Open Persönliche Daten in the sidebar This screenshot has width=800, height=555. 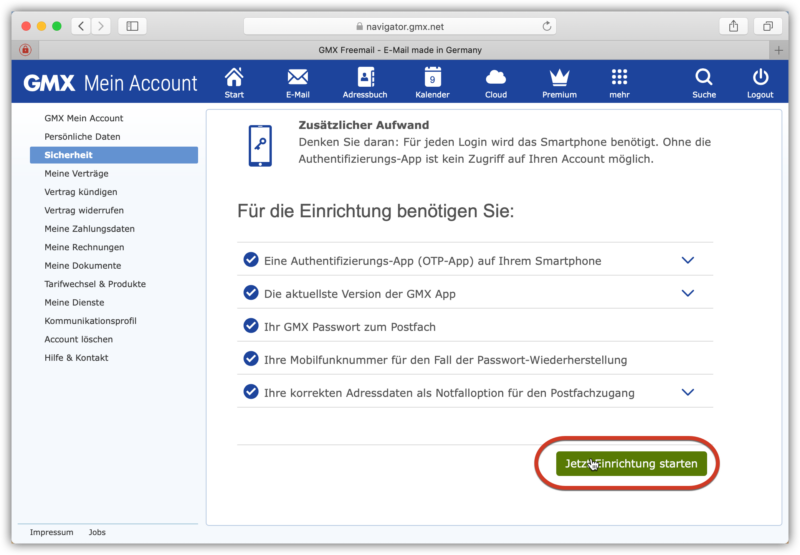coord(82,137)
